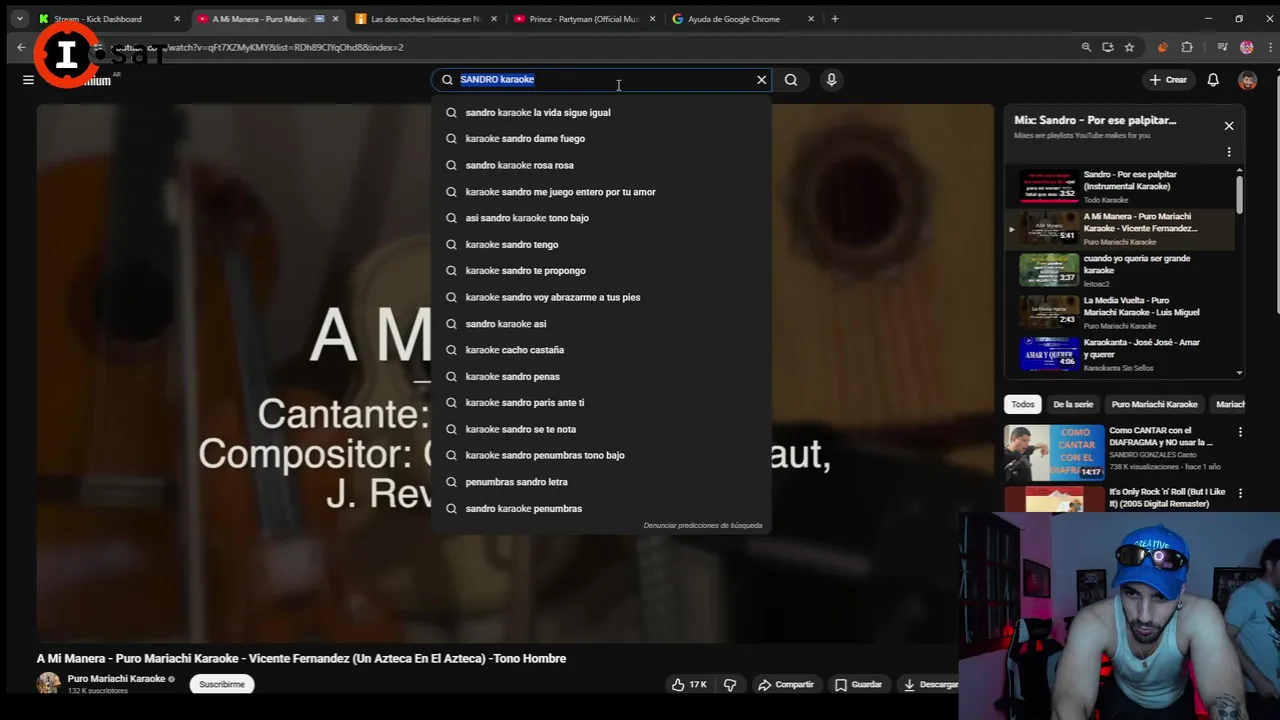Choose suggestion karaoke sandro te propongo
The height and width of the screenshot is (720, 1280).
pyautogui.click(x=602, y=271)
